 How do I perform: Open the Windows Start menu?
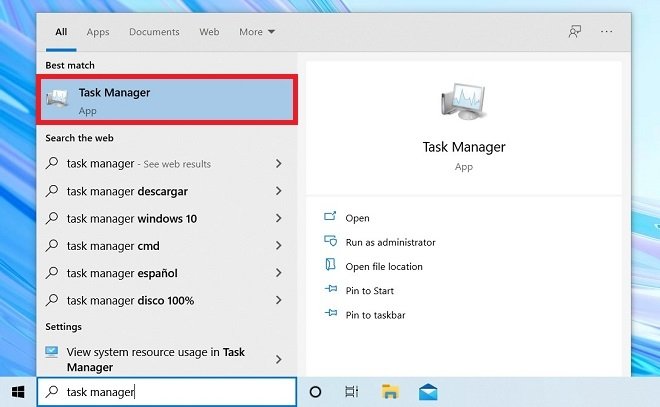(x=18, y=392)
